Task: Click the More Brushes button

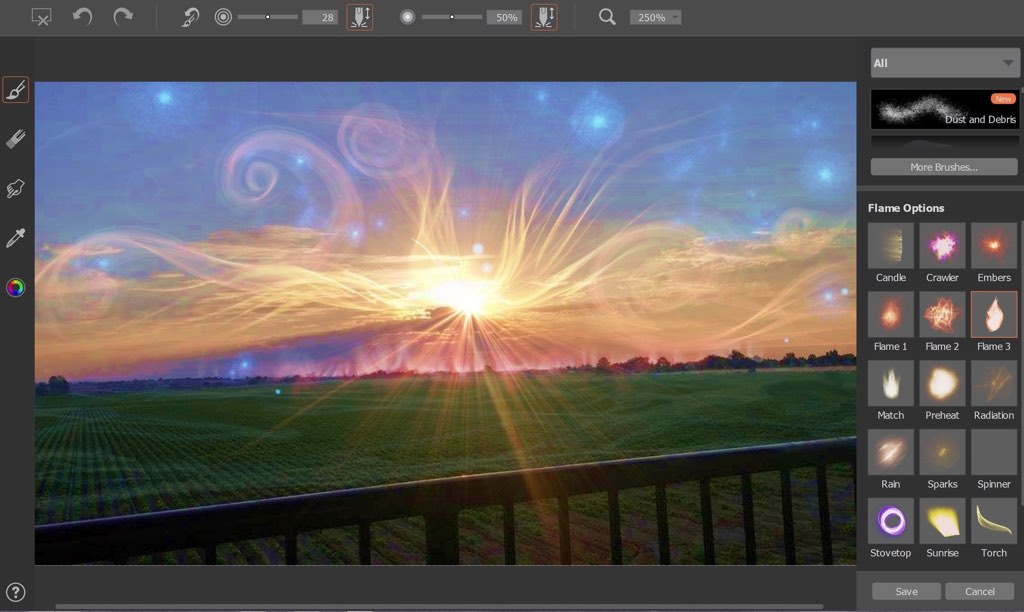Action: tap(944, 167)
